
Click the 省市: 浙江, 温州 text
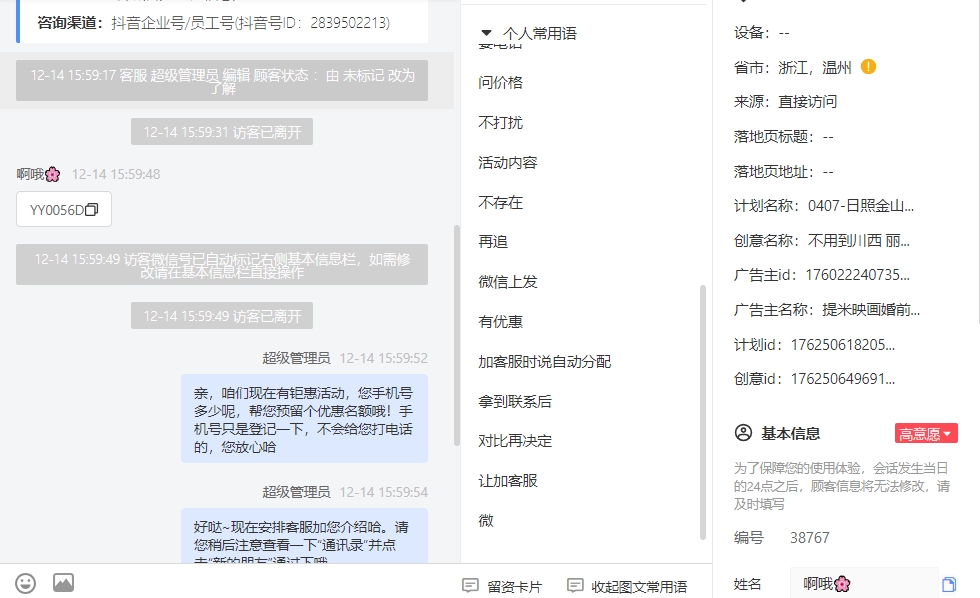[792, 67]
